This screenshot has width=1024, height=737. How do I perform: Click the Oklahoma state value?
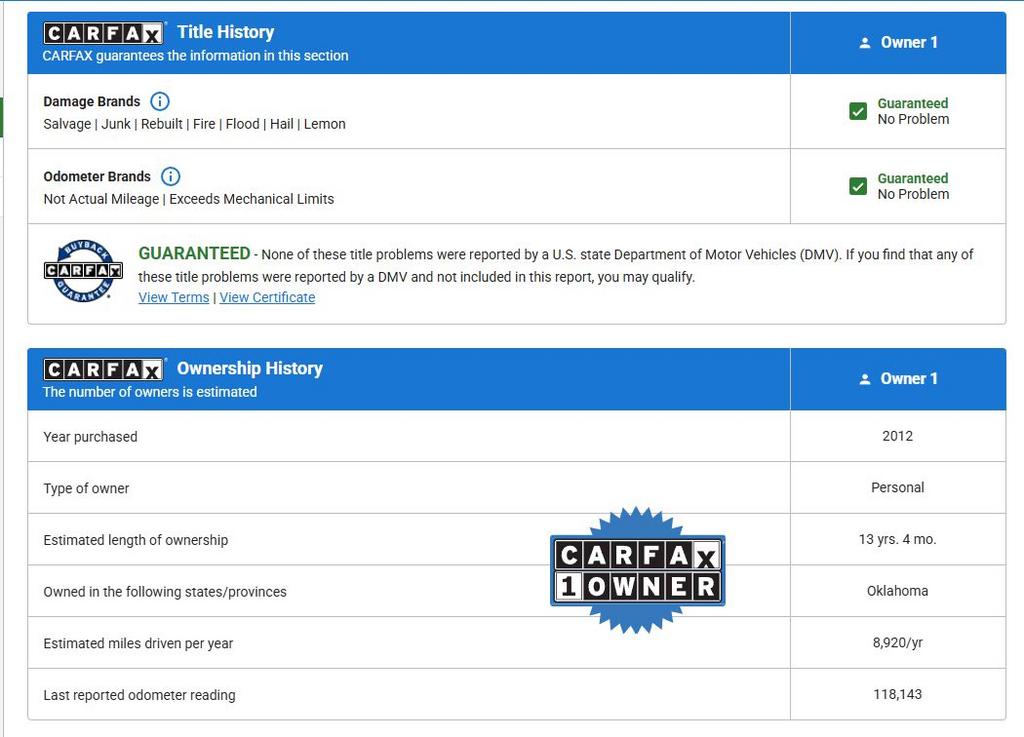(897, 591)
